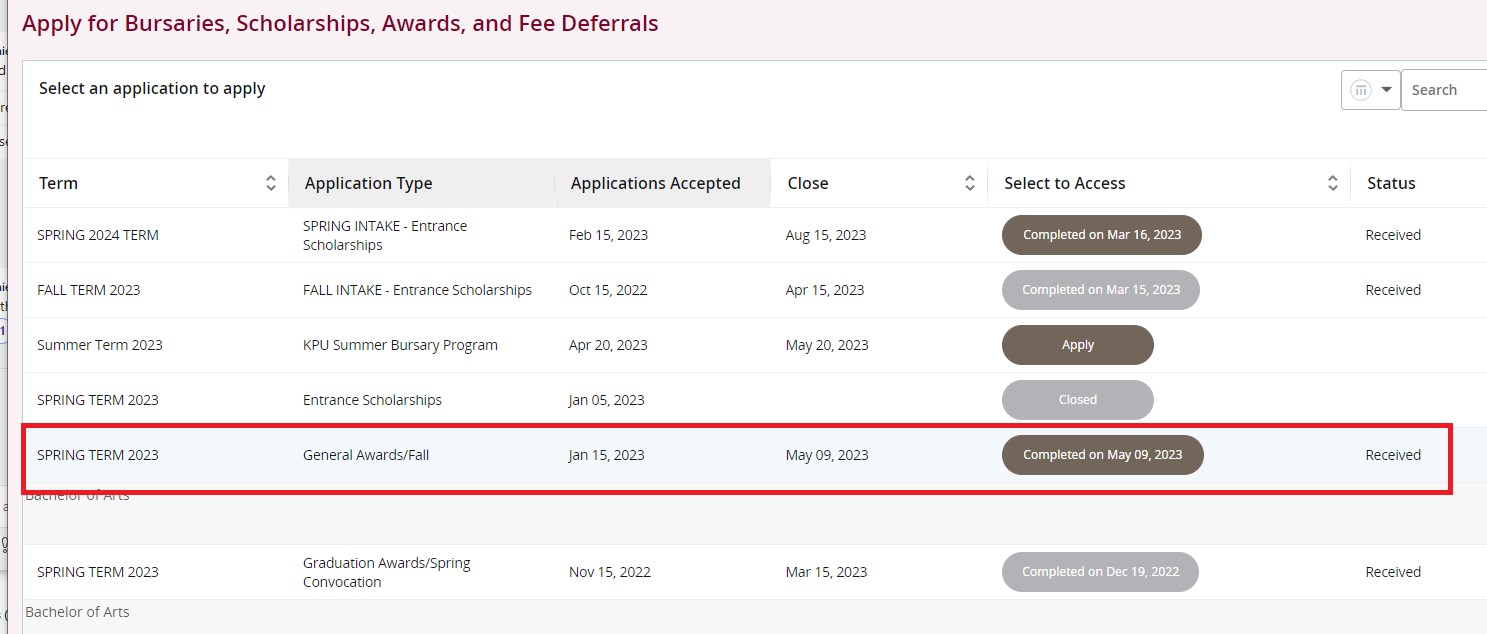Select the Graduation Awards/Spring Convocation entry
Image resolution: width=1487 pixels, height=634 pixels.
point(386,572)
